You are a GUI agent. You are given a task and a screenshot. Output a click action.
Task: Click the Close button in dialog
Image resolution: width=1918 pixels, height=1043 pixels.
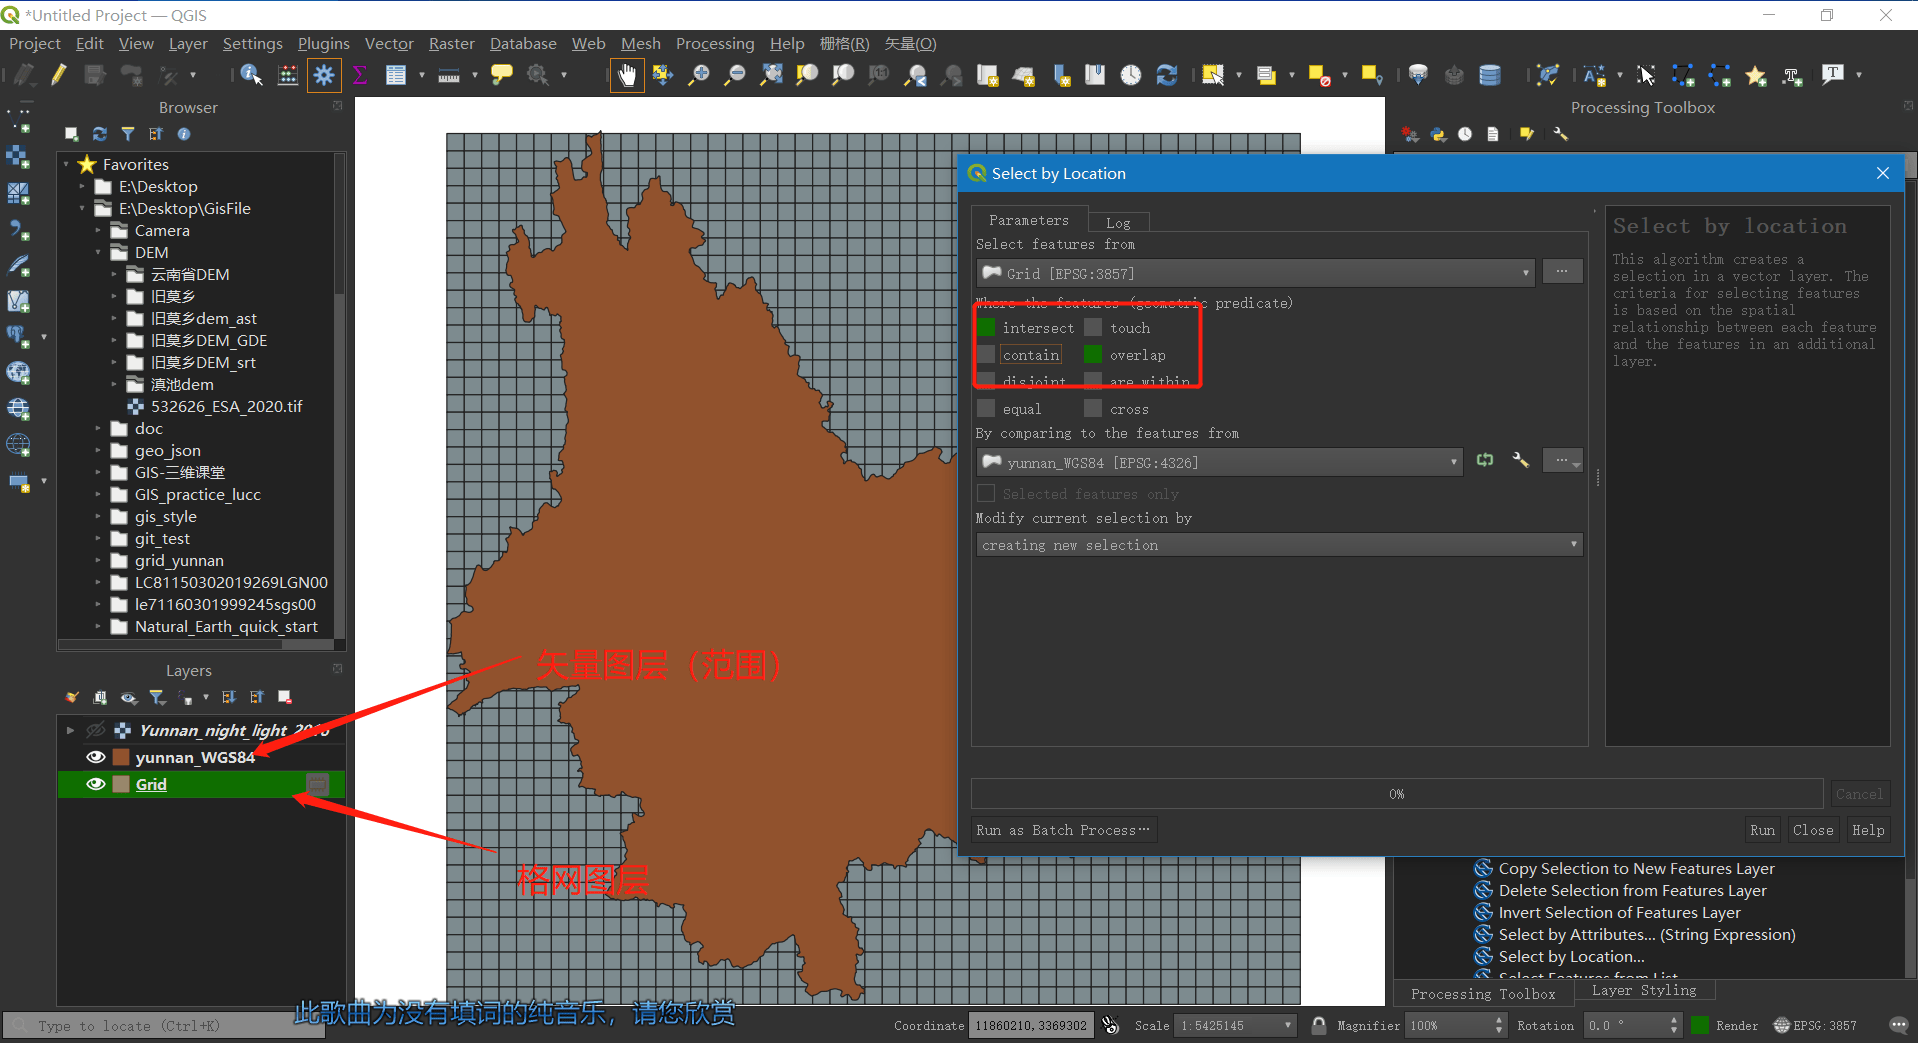pyautogui.click(x=1813, y=830)
